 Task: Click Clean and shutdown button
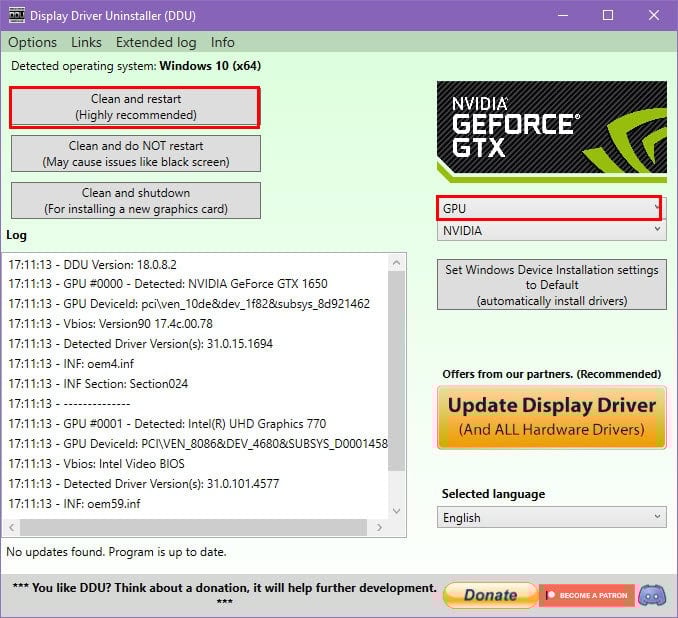click(135, 201)
